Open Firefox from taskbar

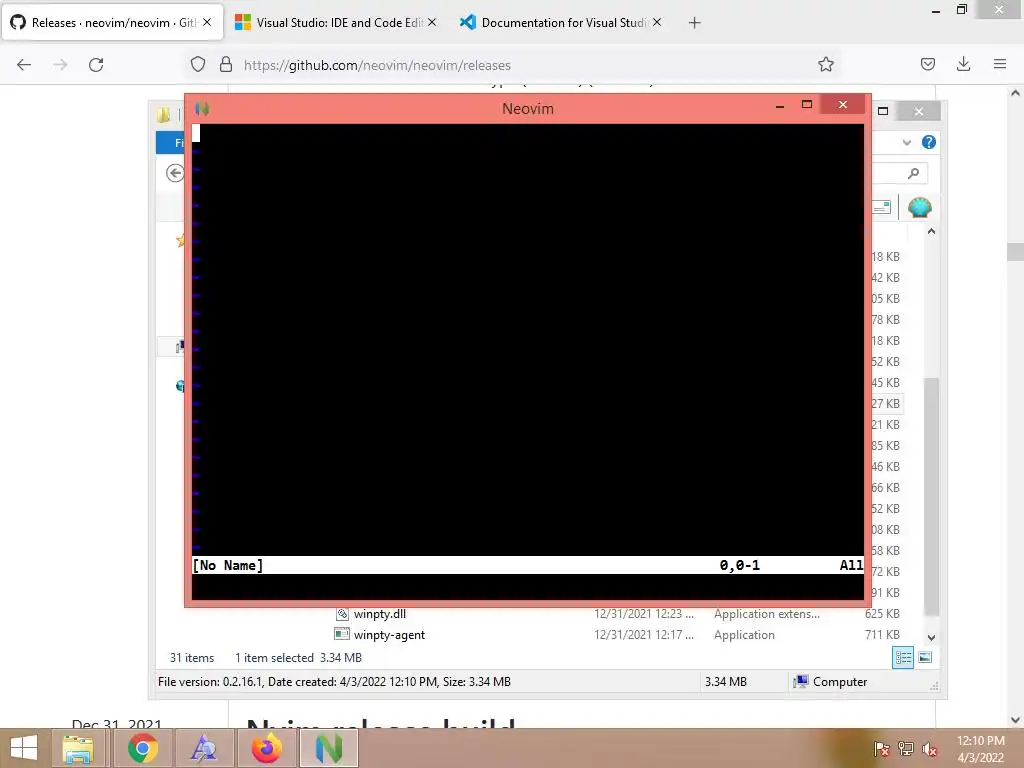click(266, 748)
